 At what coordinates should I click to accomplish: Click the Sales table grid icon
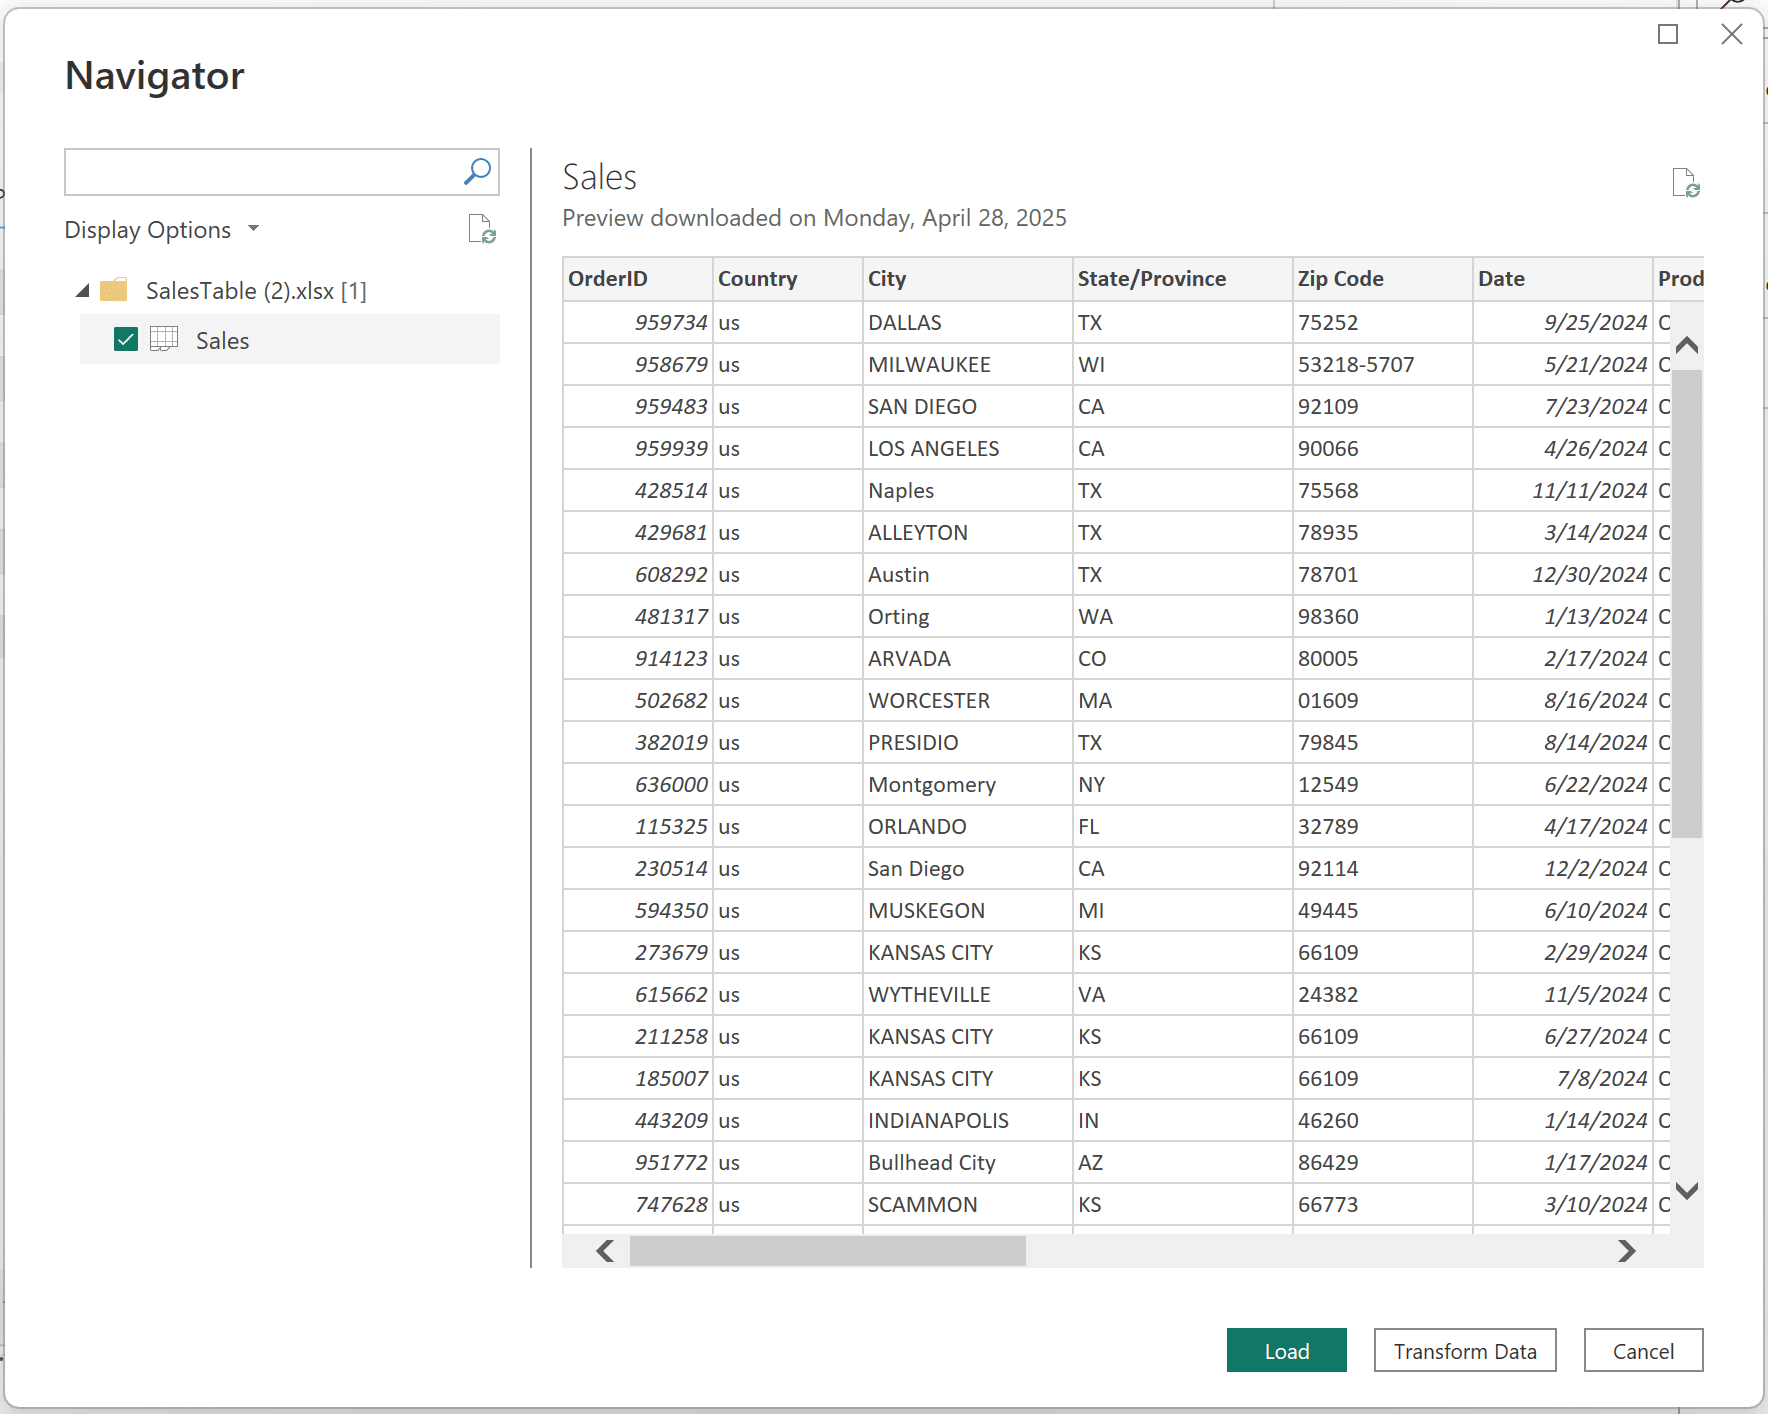tap(164, 339)
